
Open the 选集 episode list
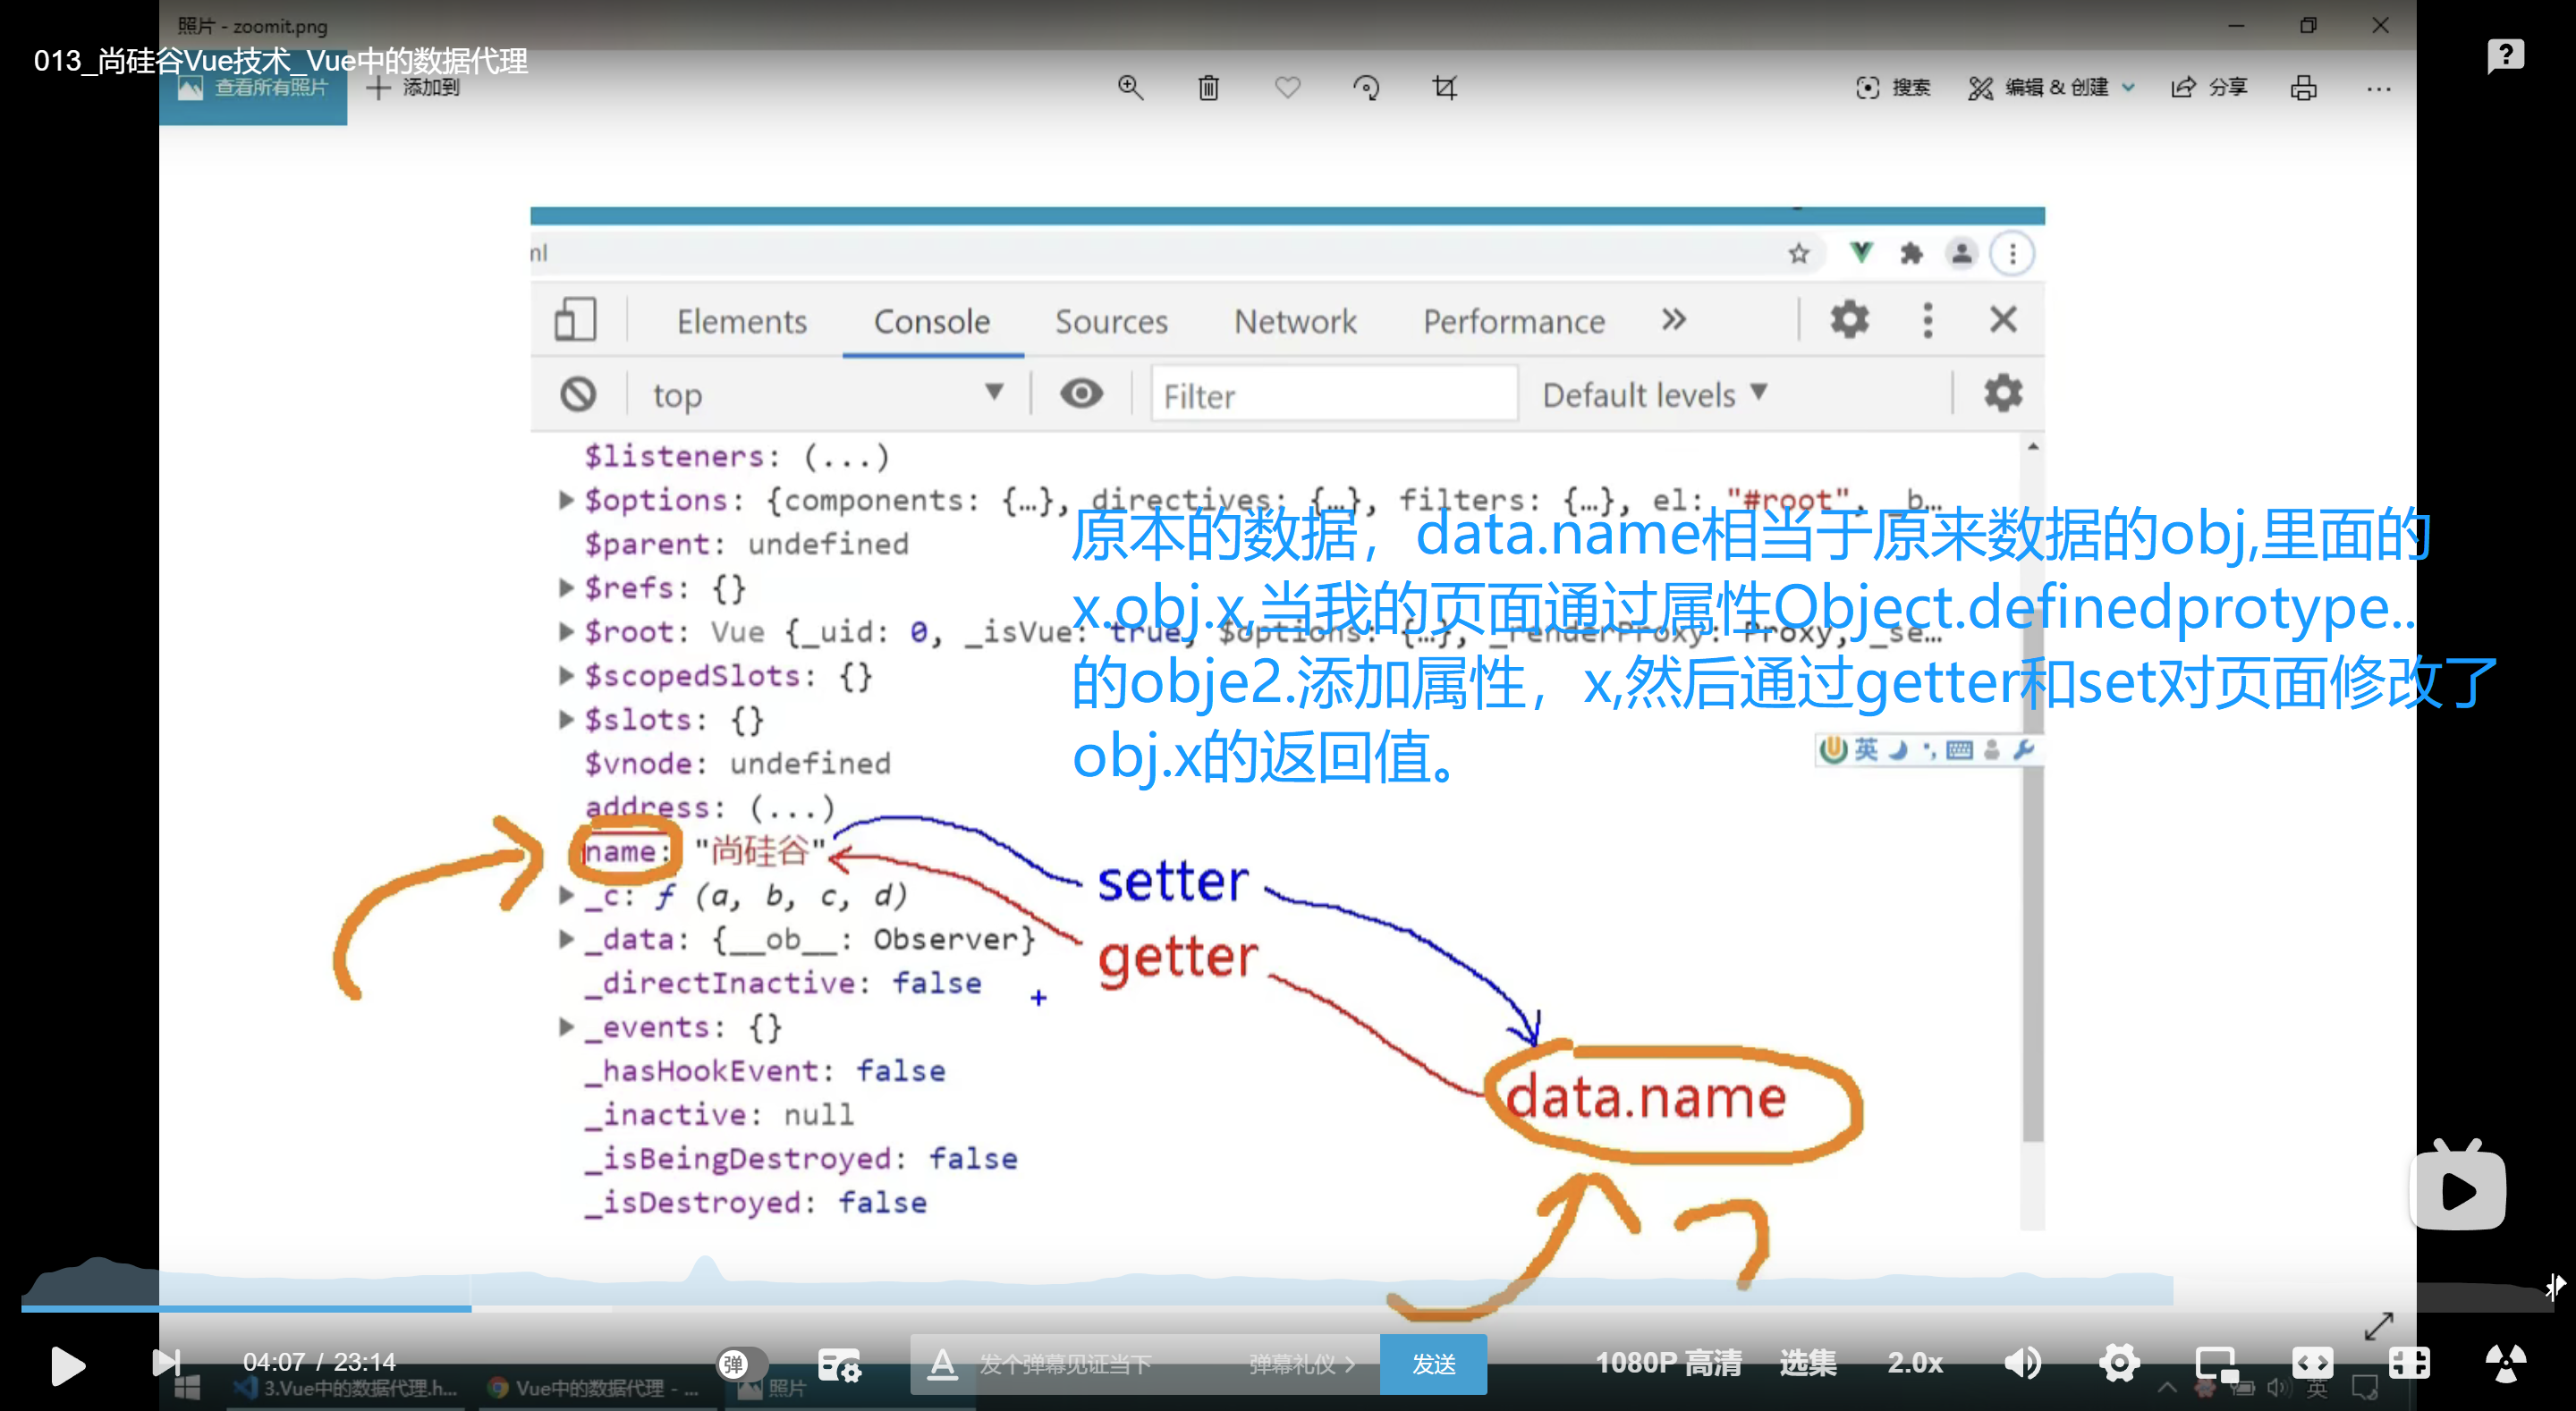[1808, 1363]
